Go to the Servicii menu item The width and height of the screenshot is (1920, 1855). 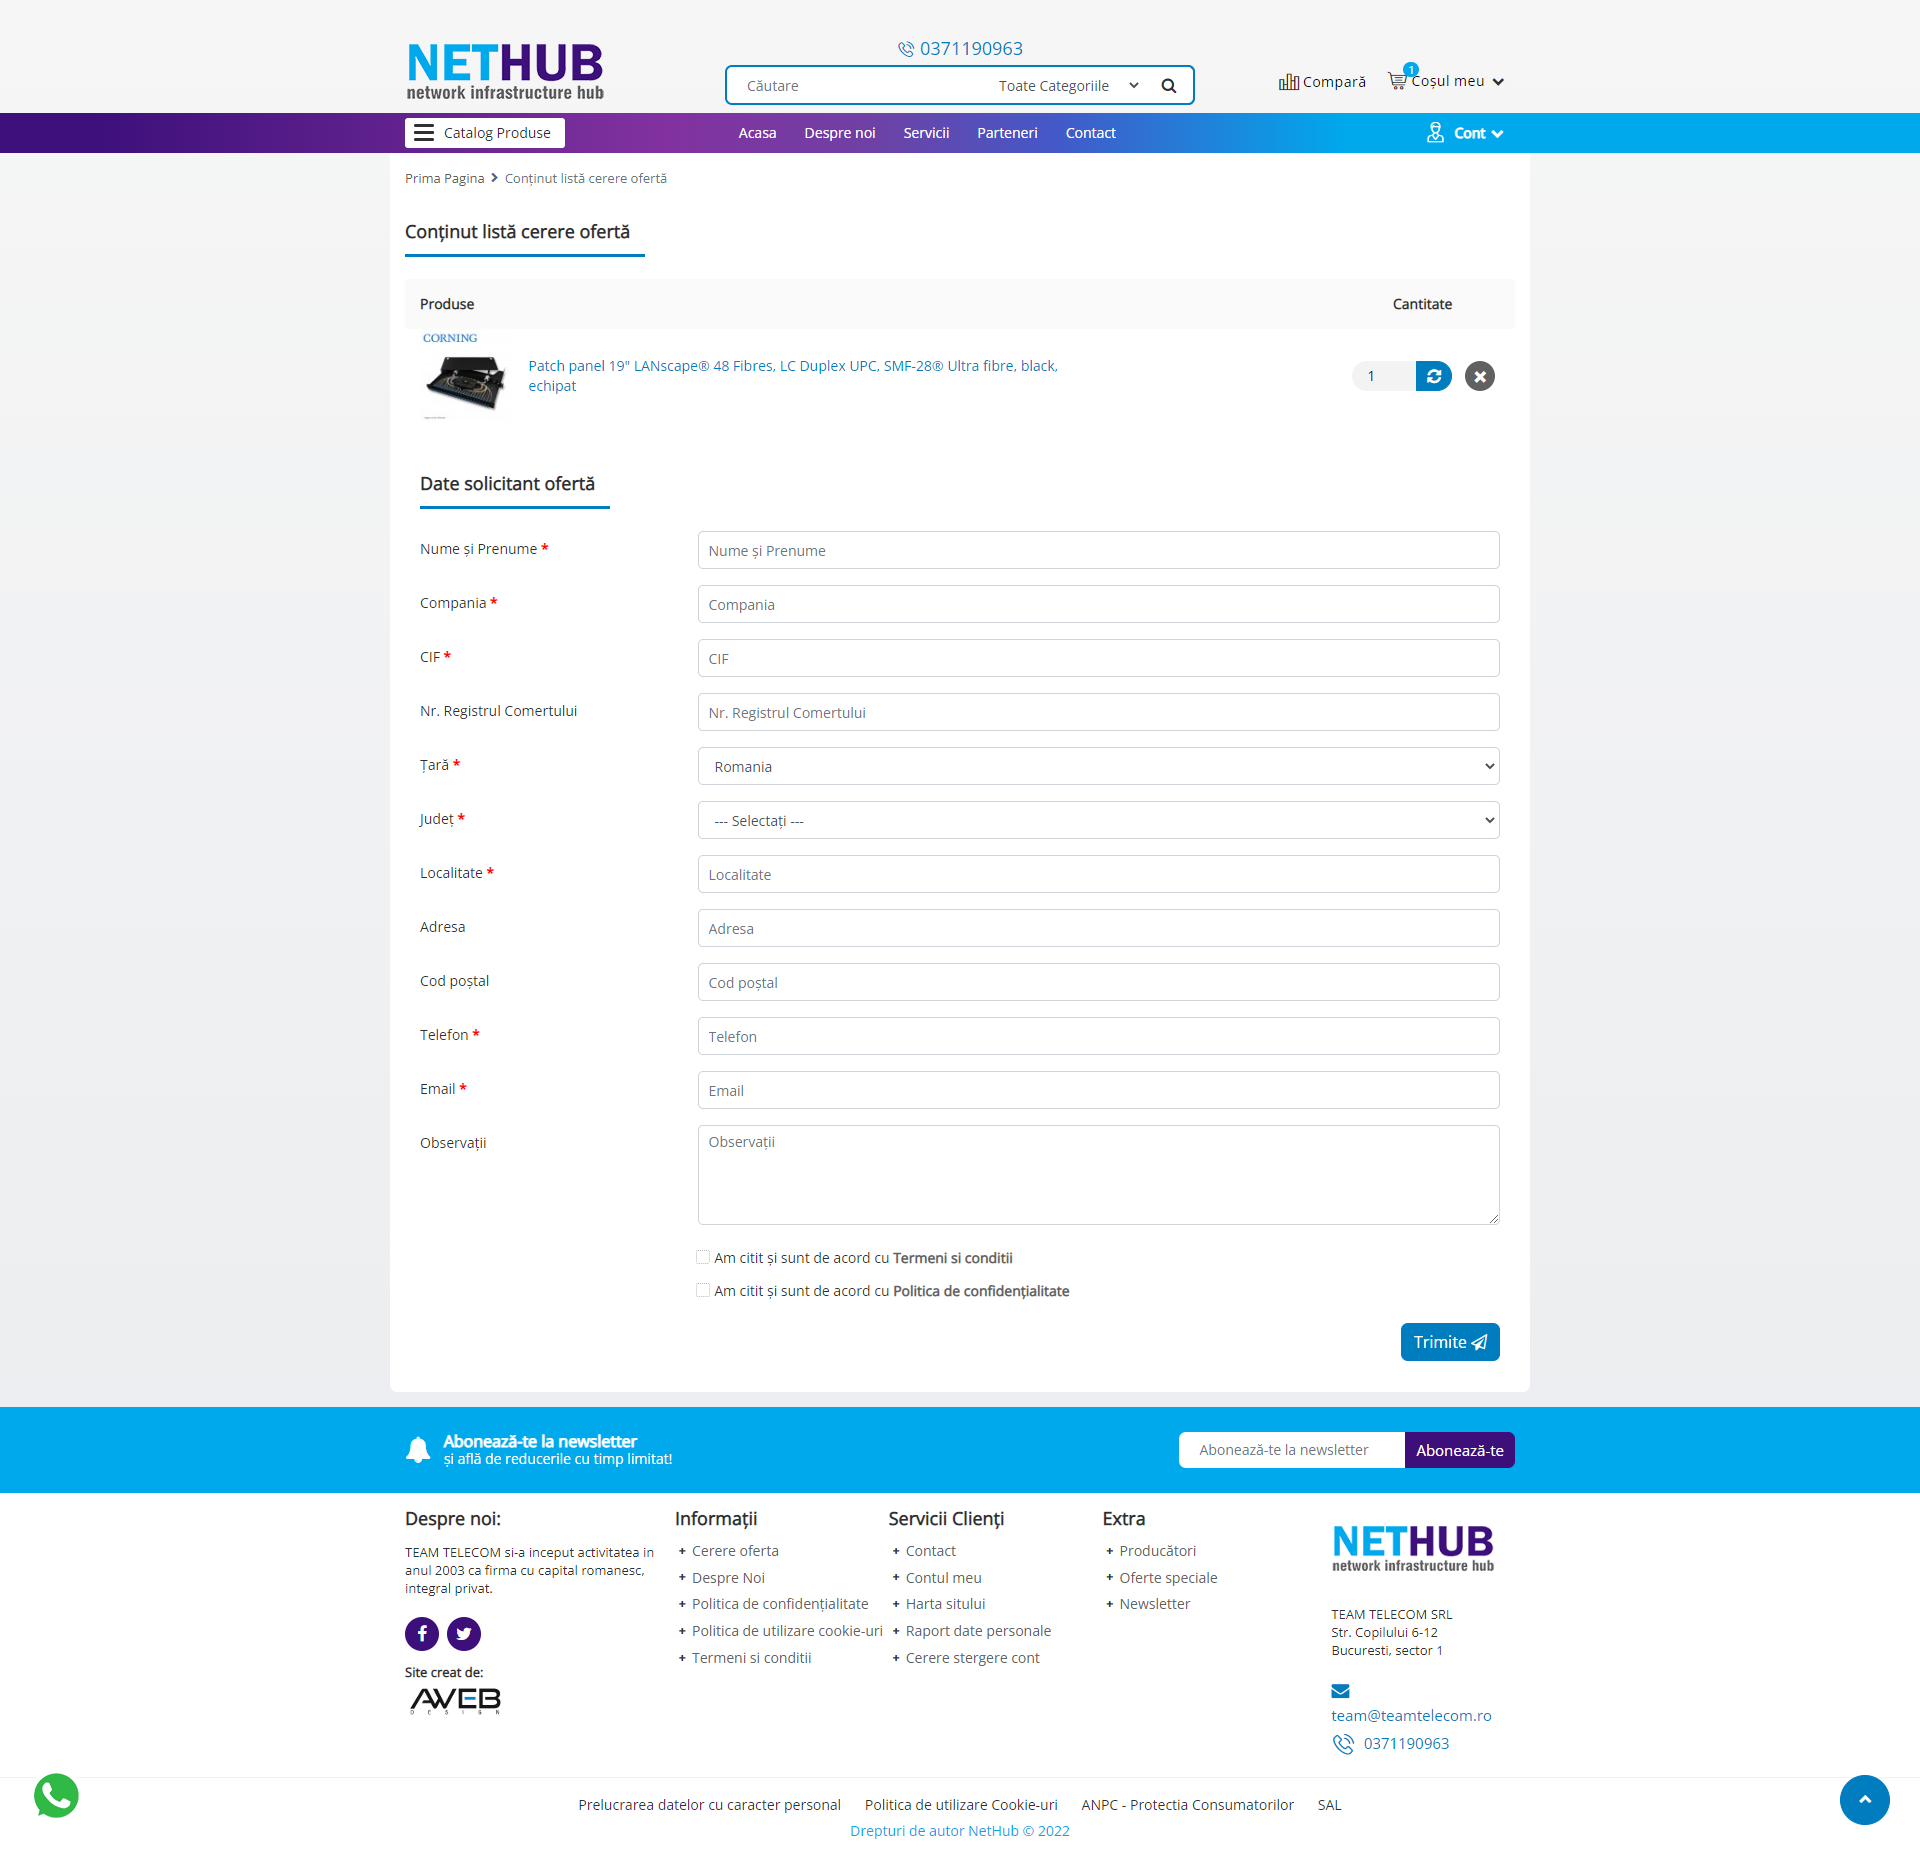click(926, 133)
